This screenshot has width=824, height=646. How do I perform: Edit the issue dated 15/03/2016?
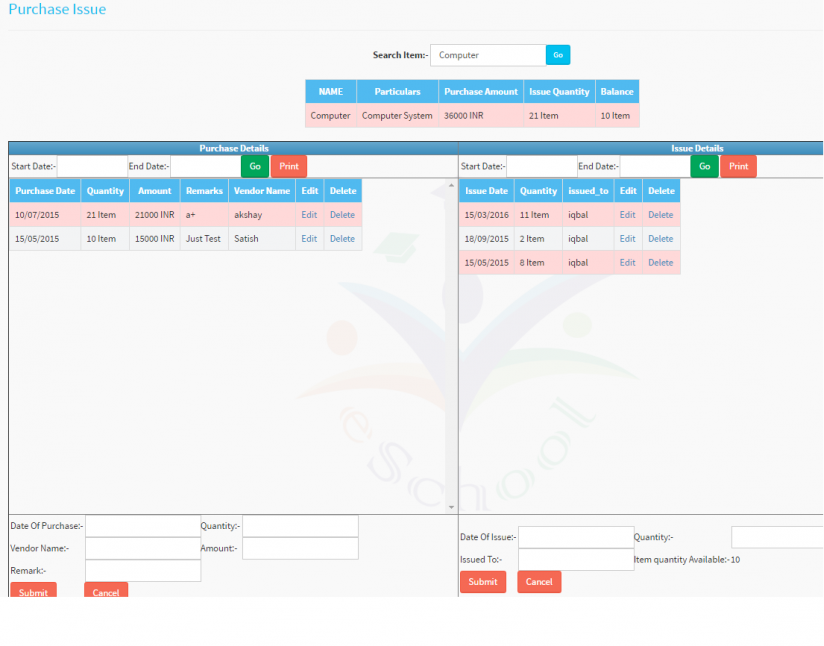(x=627, y=214)
